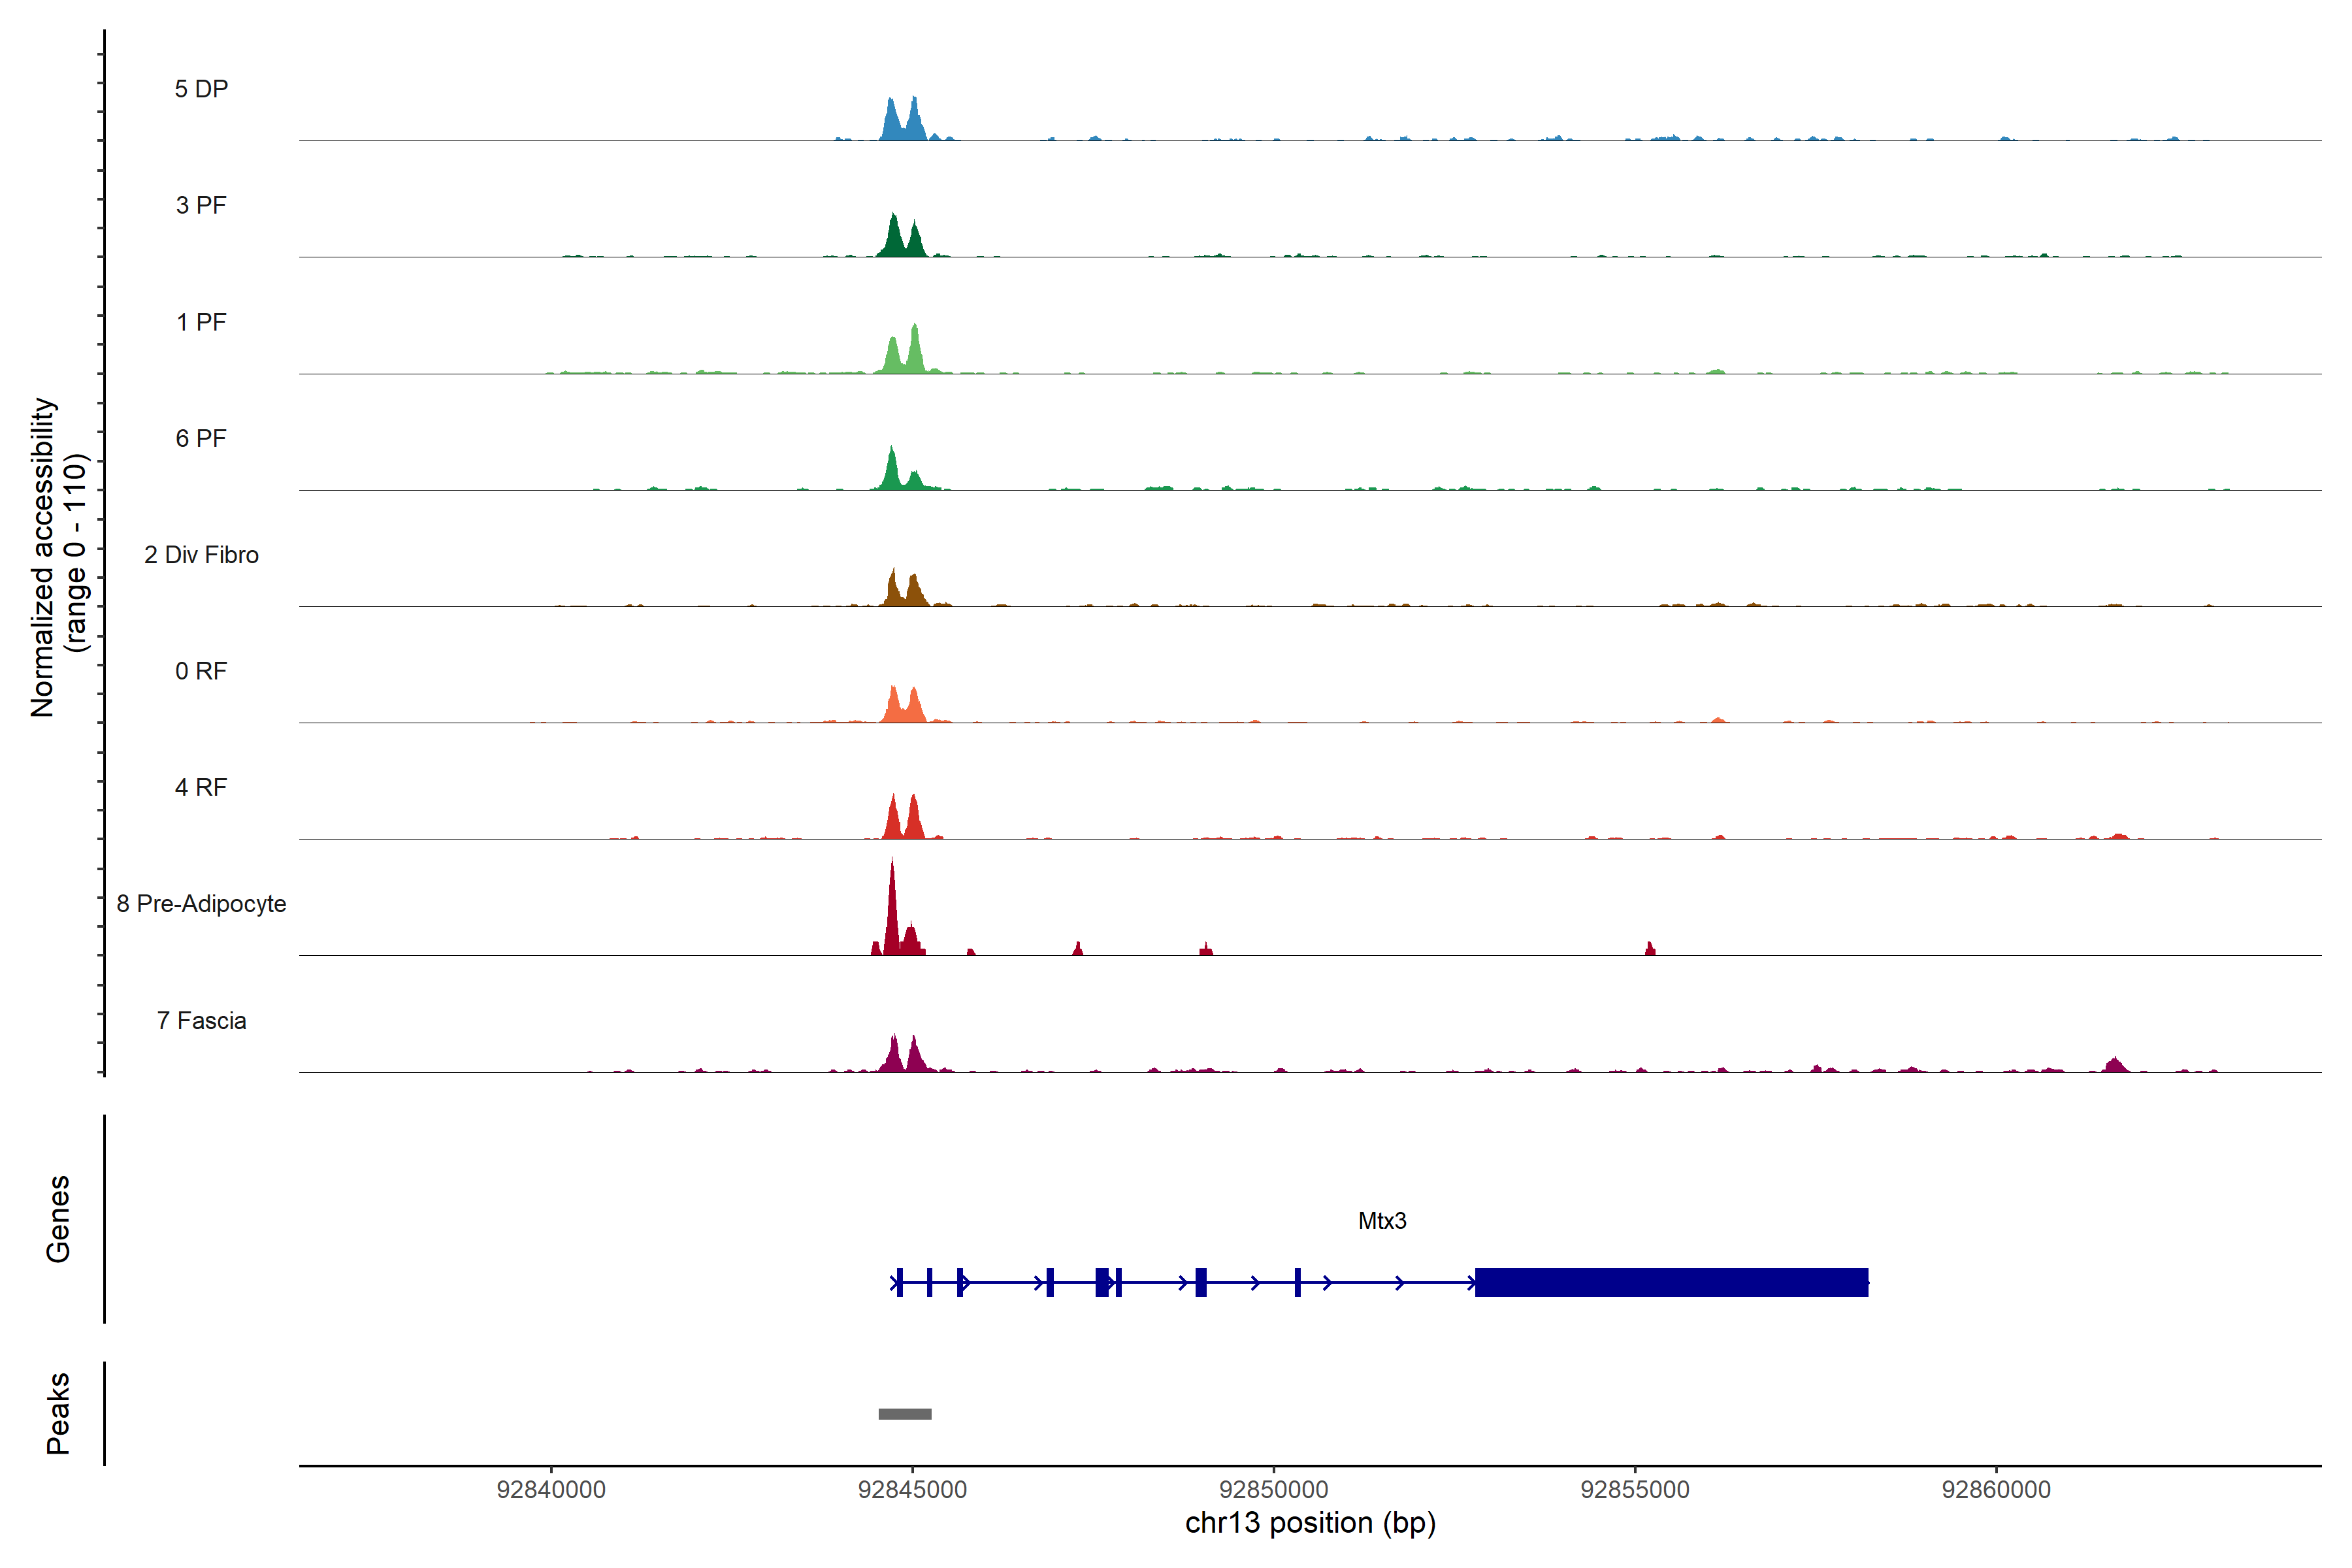Click the 2 Div Fibro label
The width and height of the screenshot is (2352, 1568).
[201, 555]
